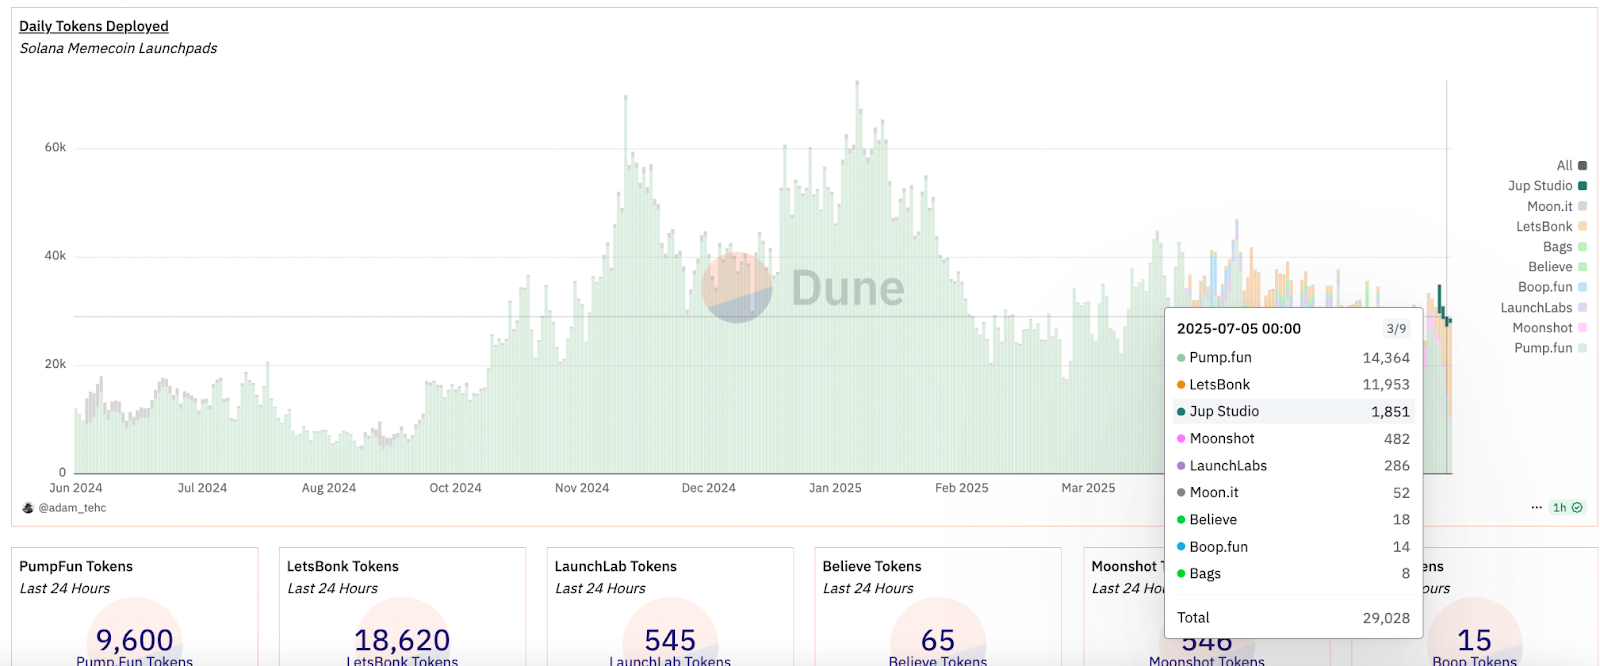Select the Moon.it row in tooltip

(x=1293, y=493)
